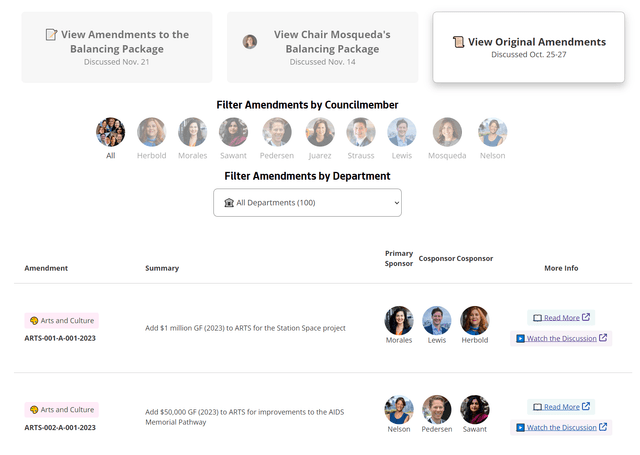Watch the Discussion for the Station Space amendment
Image resolution: width=640 pixels, height=455 pixels.
click(561, 338)
